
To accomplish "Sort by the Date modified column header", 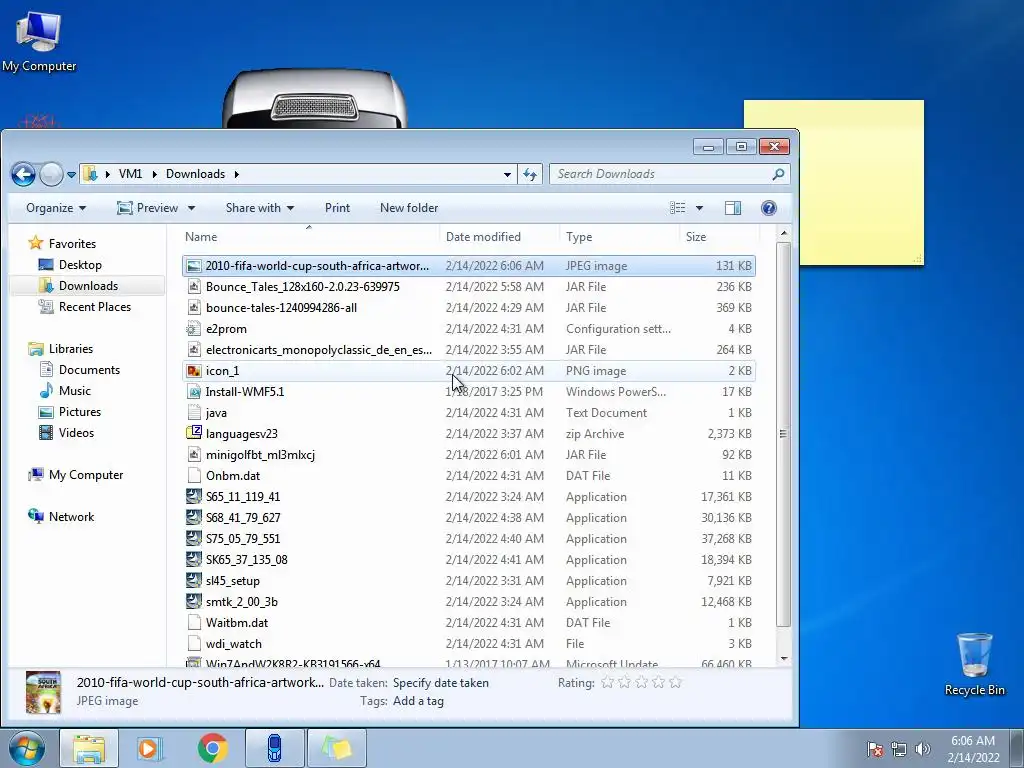I will 500,236.
